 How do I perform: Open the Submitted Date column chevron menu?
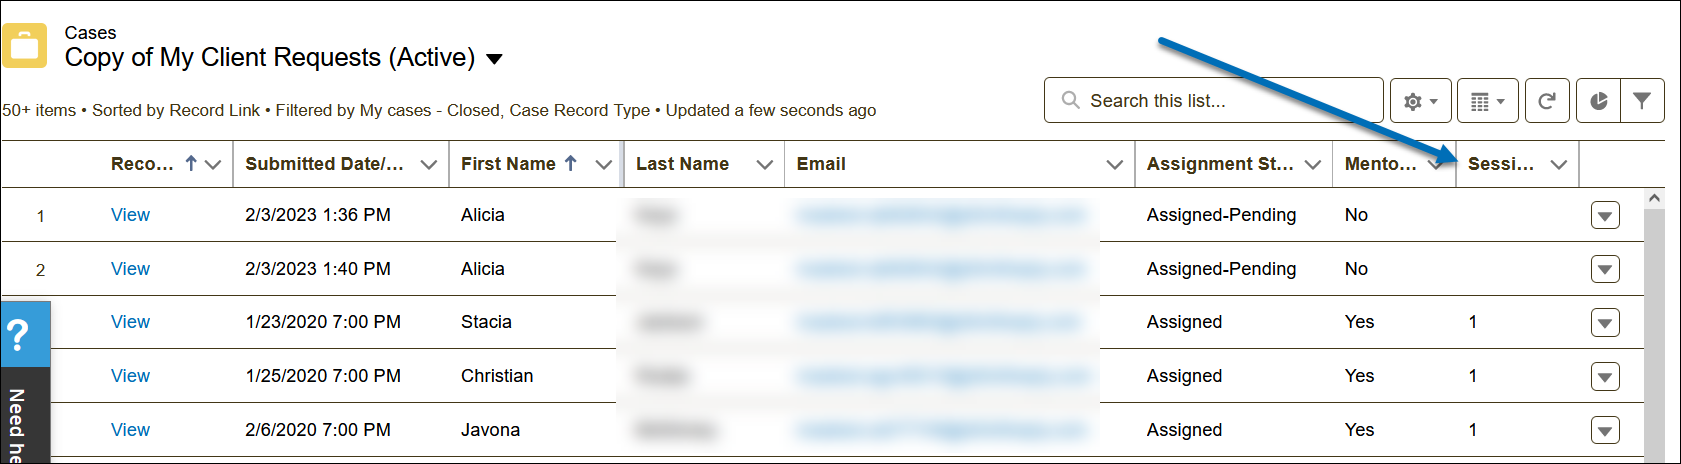point(428,165)
